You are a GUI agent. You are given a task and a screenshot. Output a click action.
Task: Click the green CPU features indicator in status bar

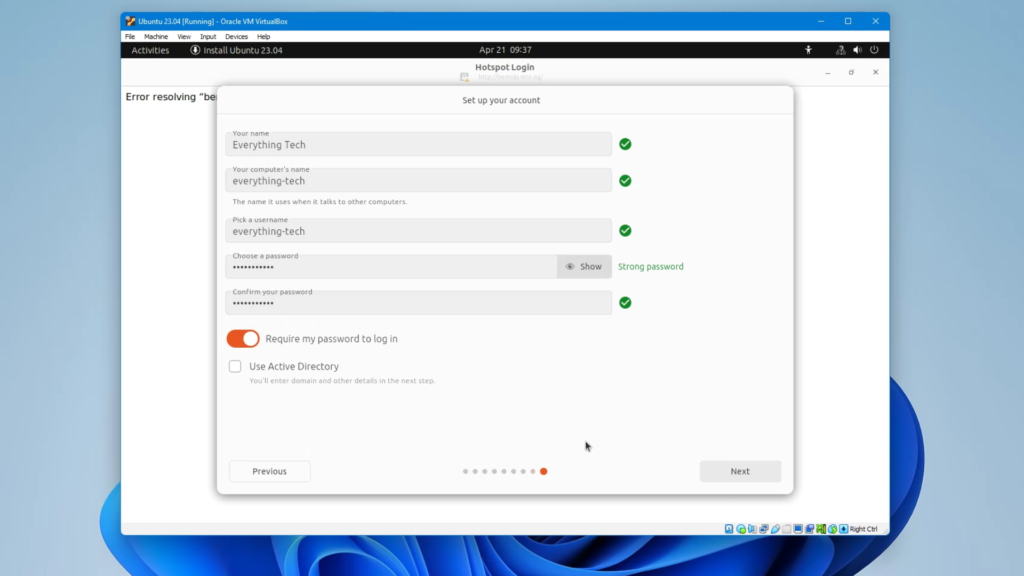821,529
